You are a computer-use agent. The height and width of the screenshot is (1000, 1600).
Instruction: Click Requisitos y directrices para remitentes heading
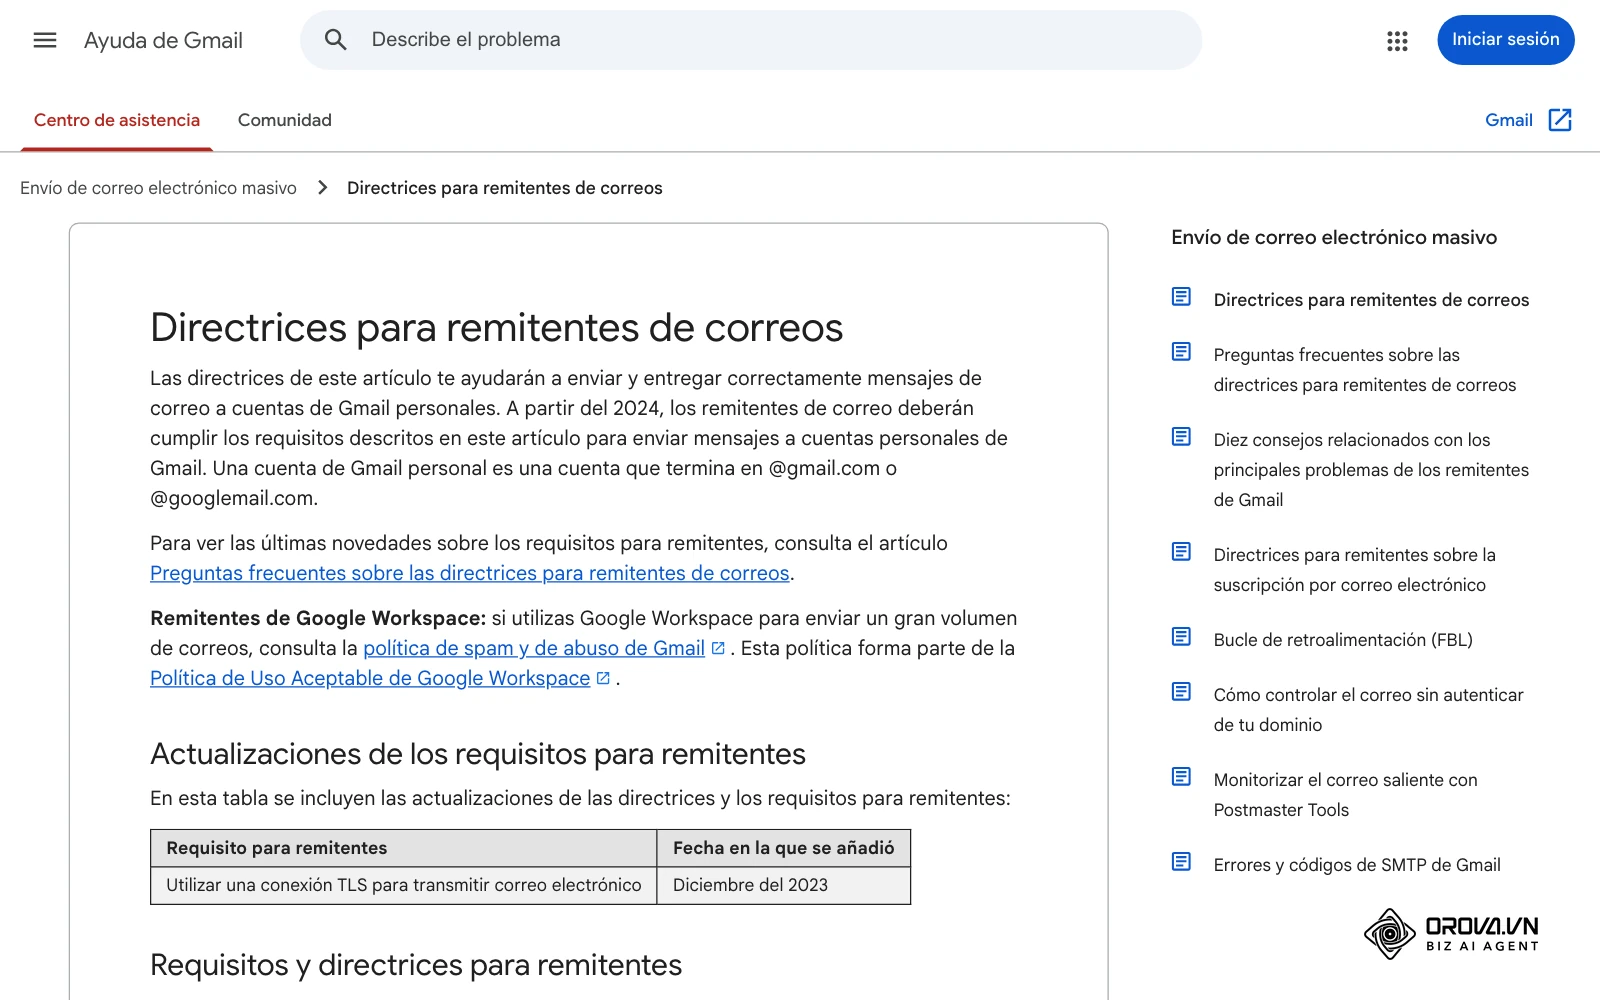click(416, 965)
